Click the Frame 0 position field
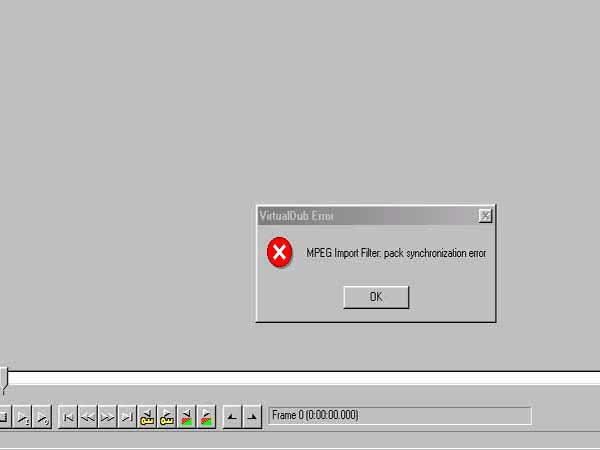The image size is (600, 450). pos(400,416)
